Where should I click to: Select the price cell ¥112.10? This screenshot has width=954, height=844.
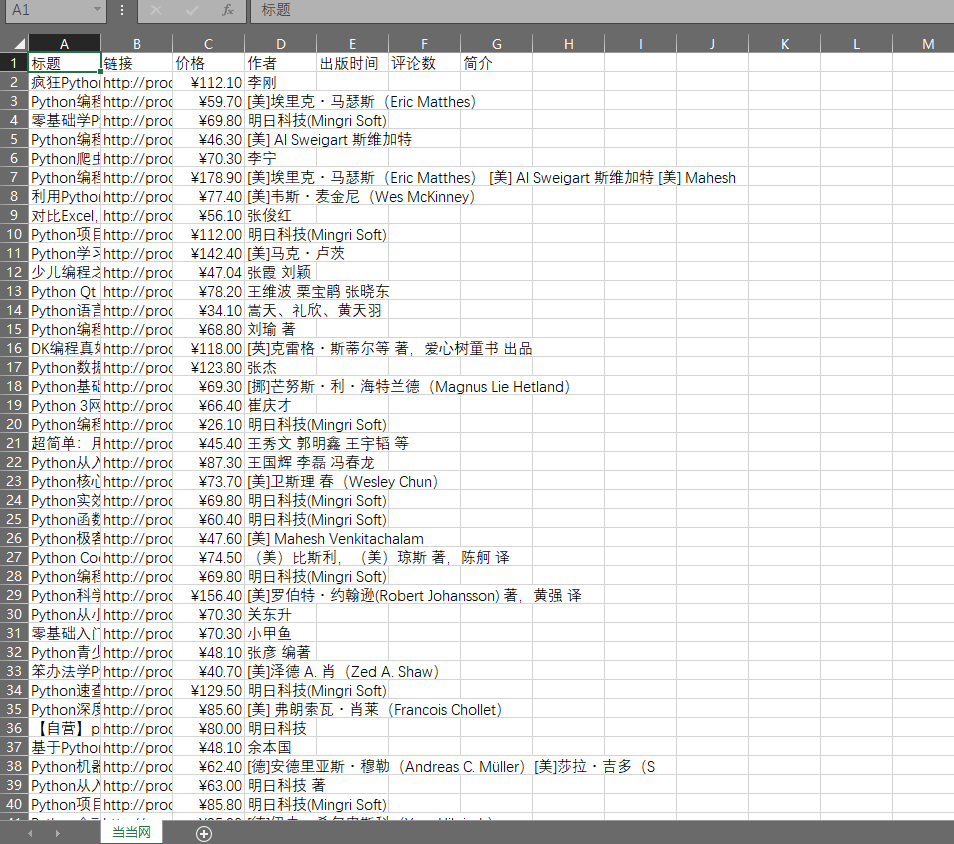point(209,82)
